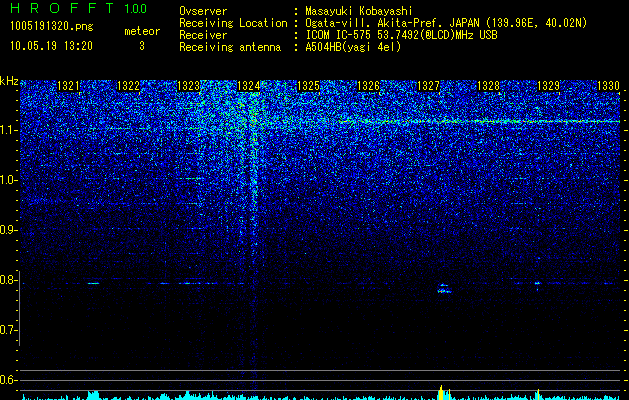Click the ICOM IC-575 53.7492 MHz USB text
Screen dimensions: 629x400
click(x=401, y=35)
